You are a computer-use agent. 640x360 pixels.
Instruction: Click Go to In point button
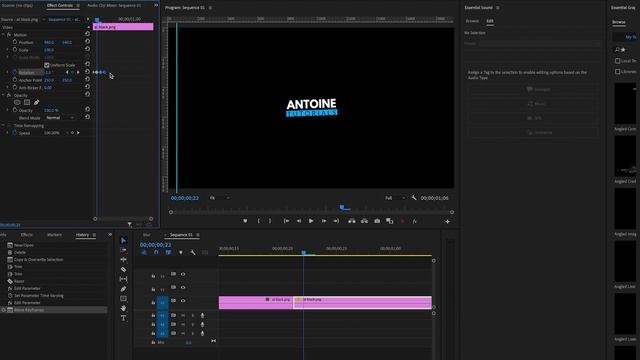pyautogui.click(x=287, y=221)
